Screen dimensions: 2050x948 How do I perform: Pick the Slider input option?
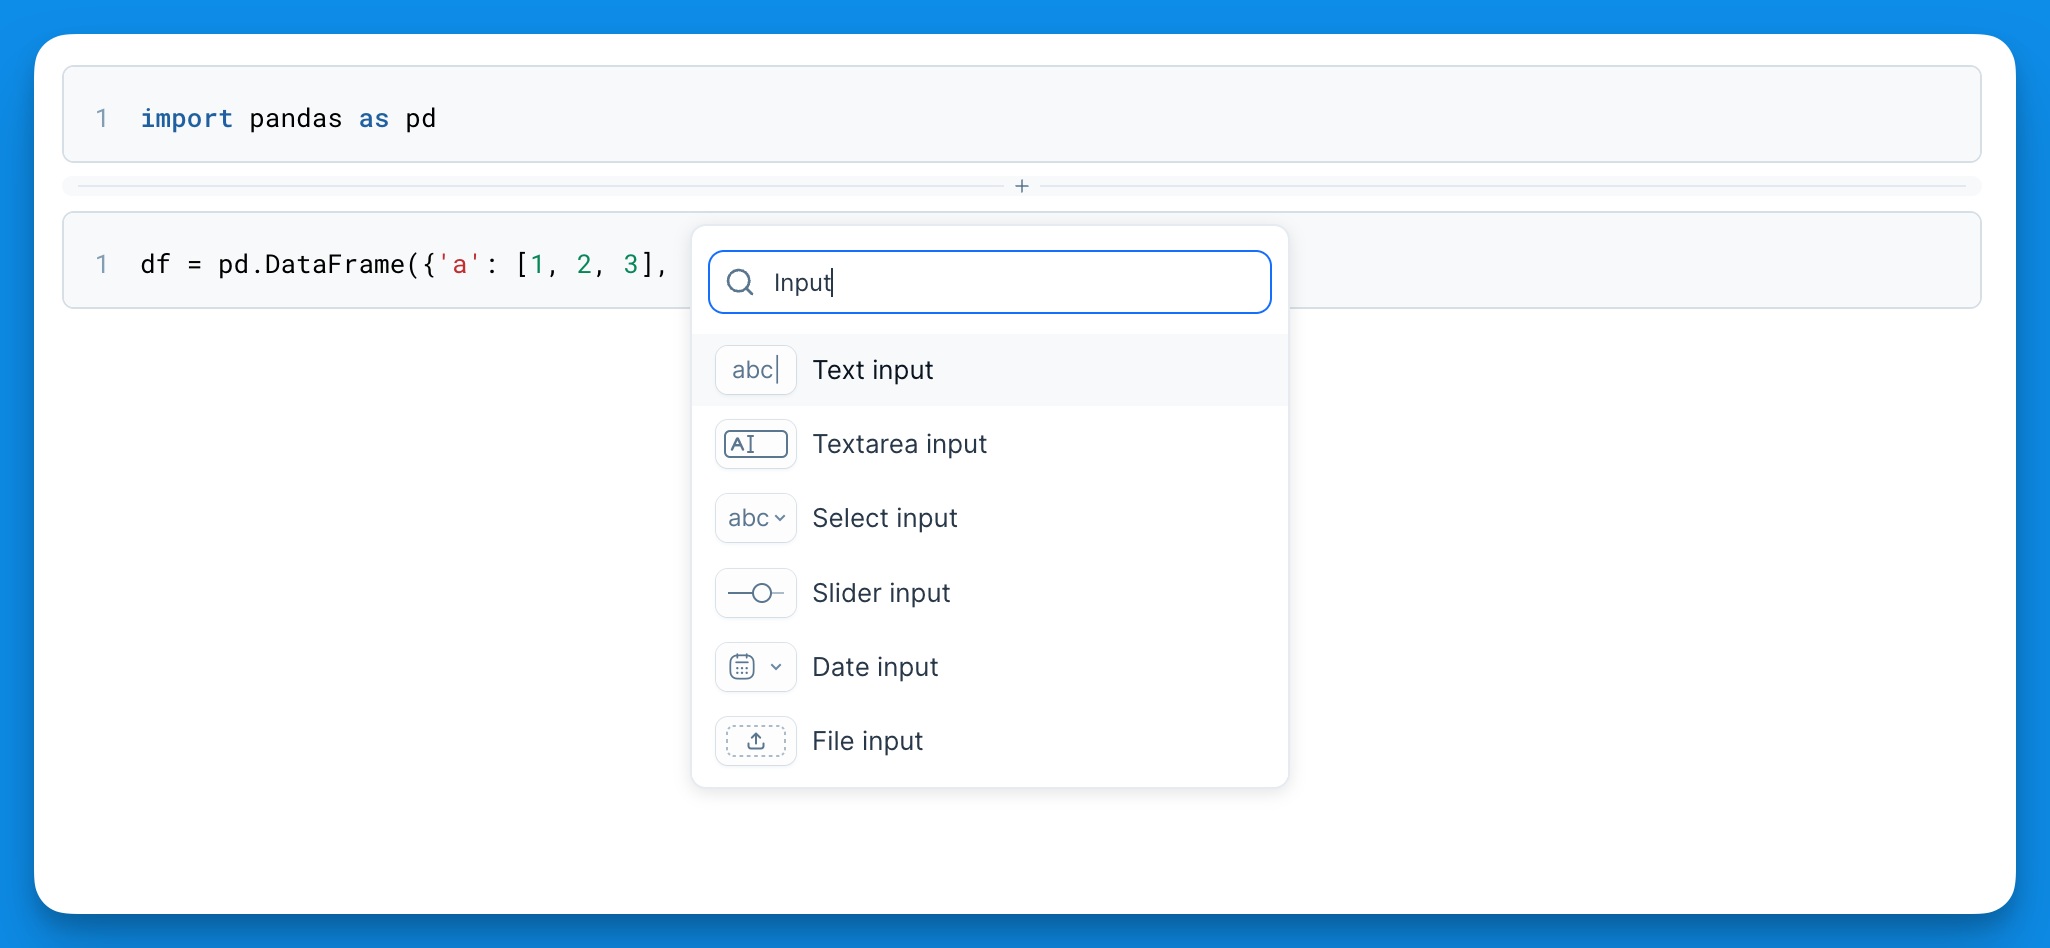tap(990, 593)
